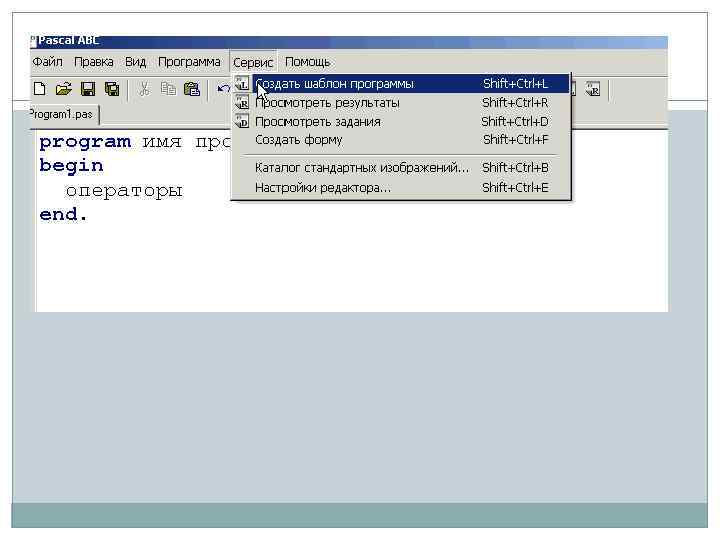
Task: Click the Undo arrow icon
Action: point(223,89)
